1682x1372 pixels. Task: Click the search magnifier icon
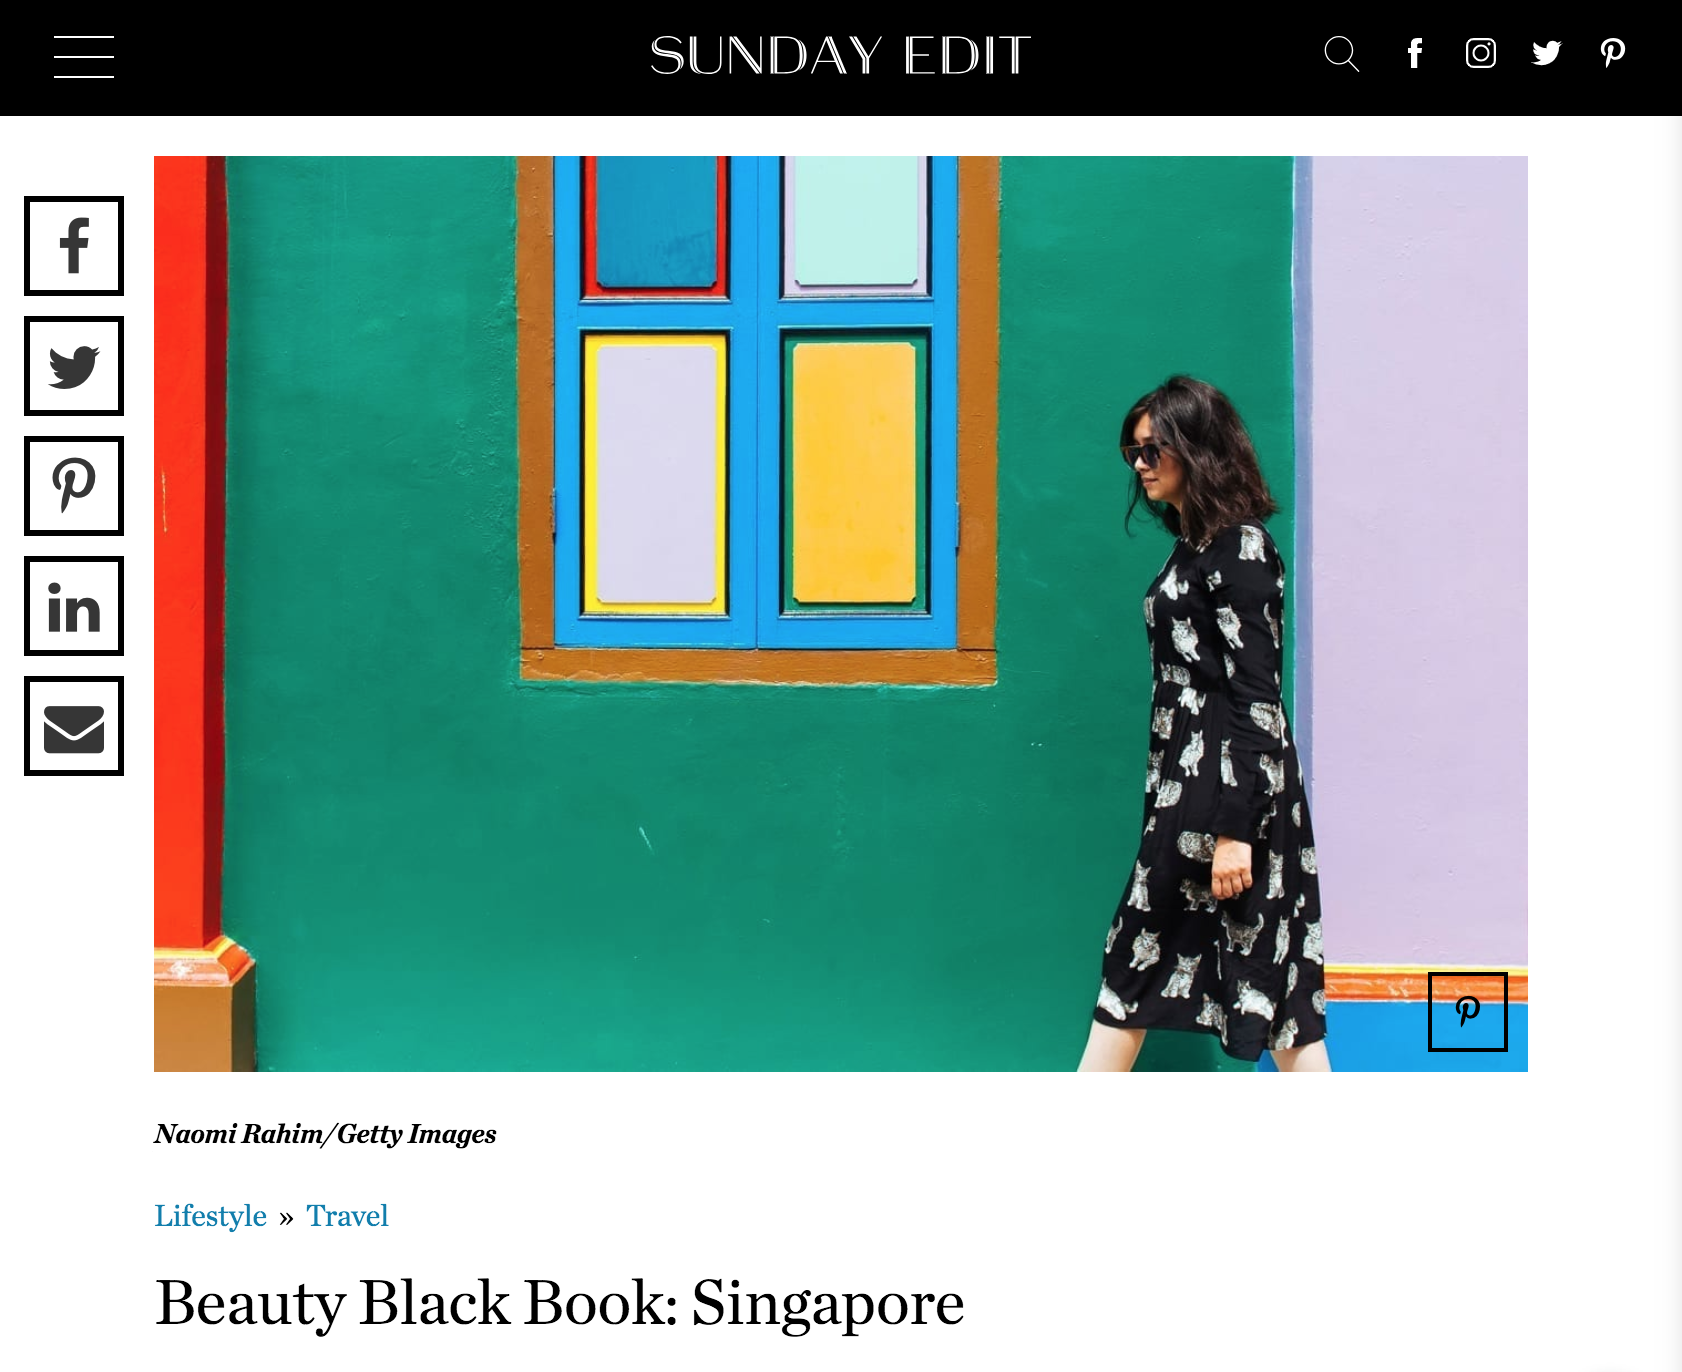pos(1342,54)
